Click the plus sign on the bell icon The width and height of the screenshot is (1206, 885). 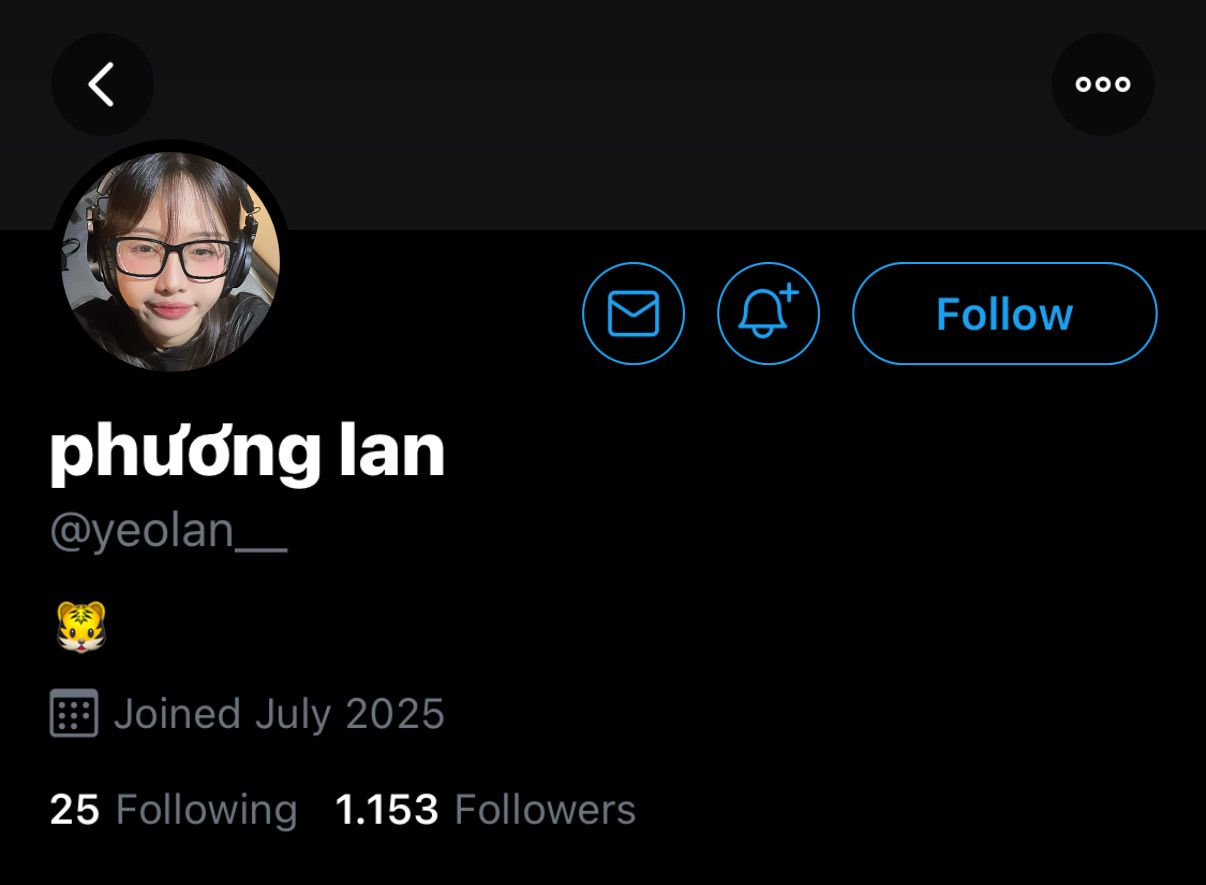click(789, 294)
